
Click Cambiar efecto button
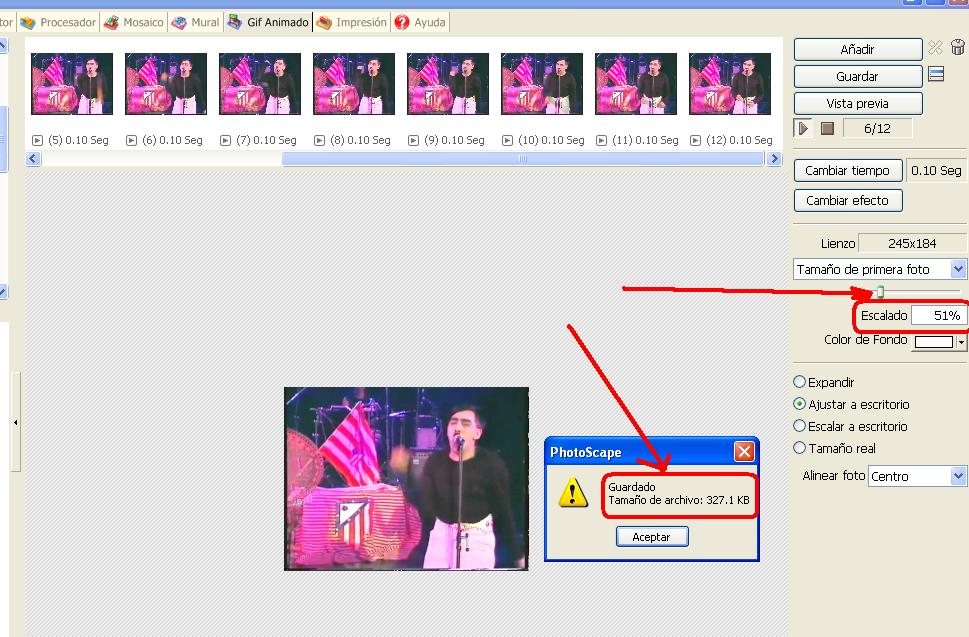[848, 200]
